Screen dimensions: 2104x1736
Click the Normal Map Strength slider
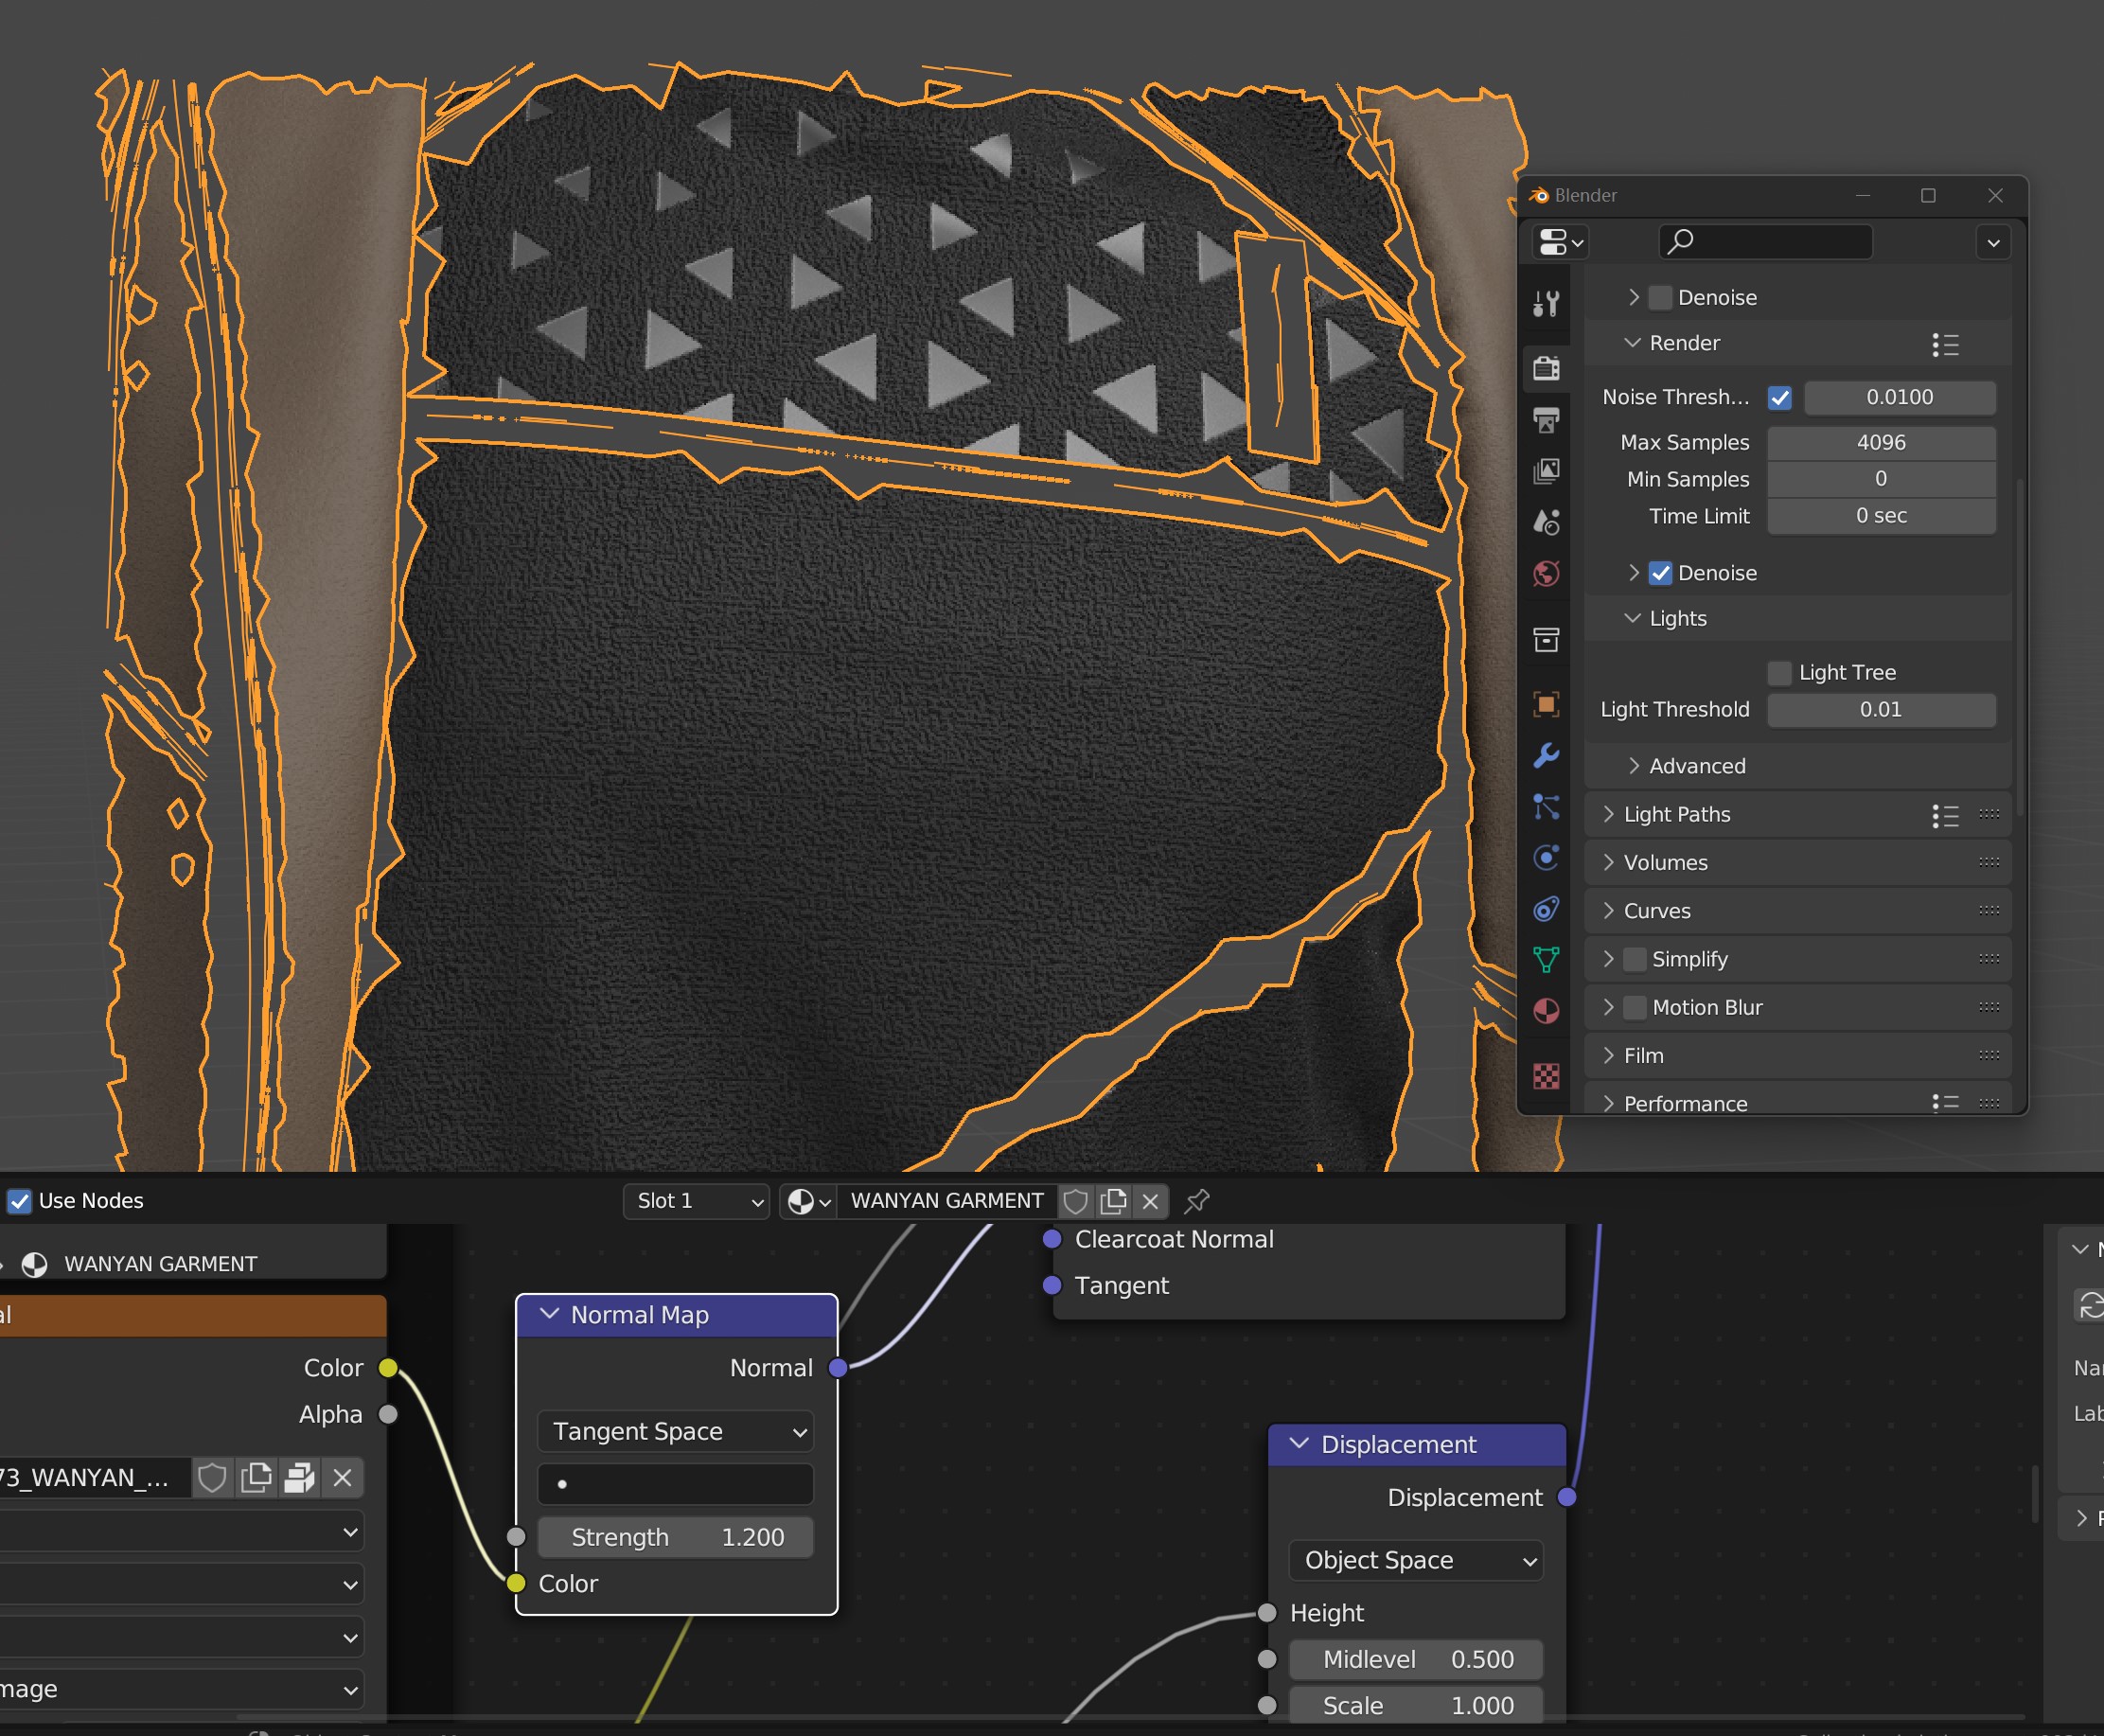tap(676, 1537)
